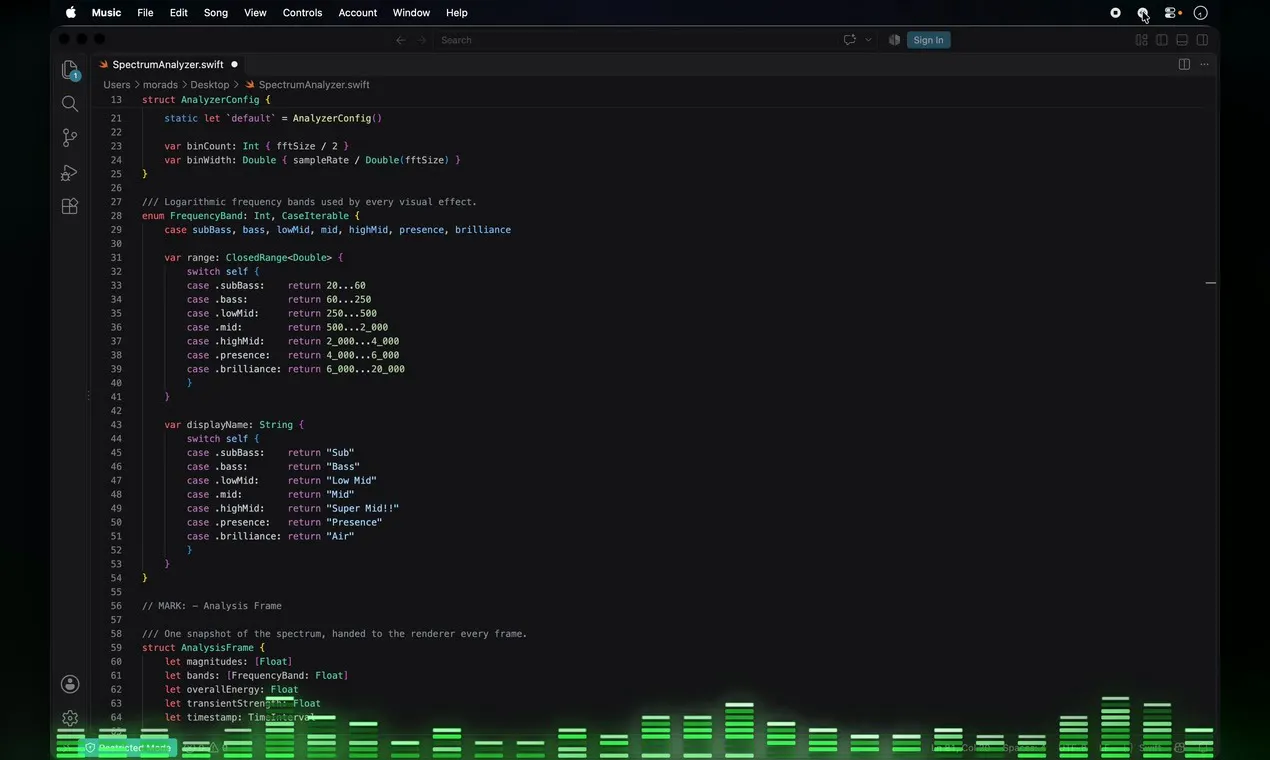Click line number 43 in gutter
The height and width of the screenshot is (760, 1270).
116,425
